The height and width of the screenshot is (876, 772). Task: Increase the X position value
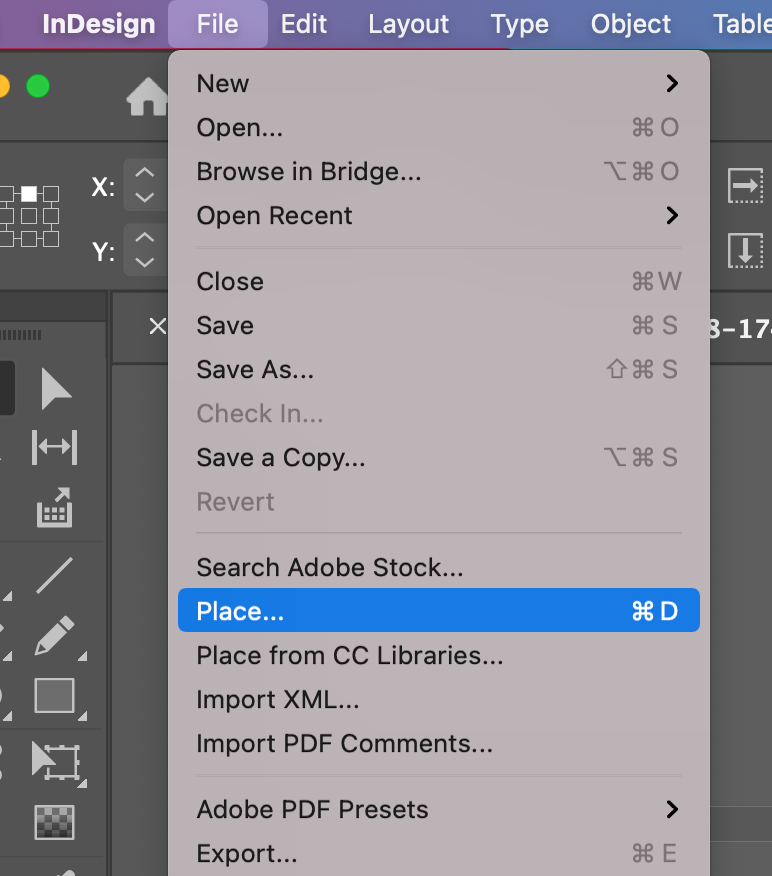tap(145, 174)
